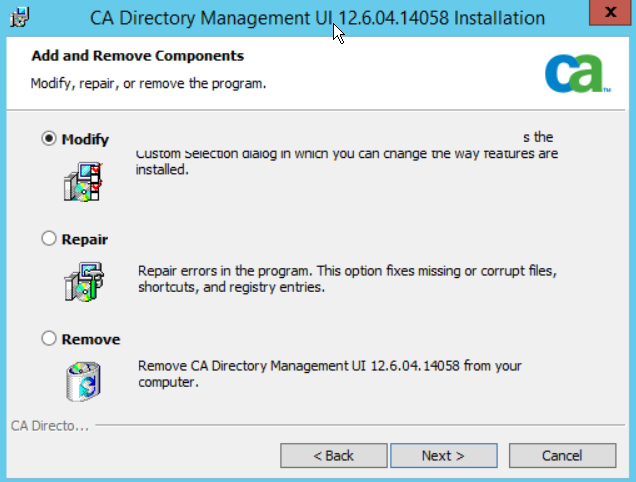636x482 pixels.
Task: Click the Modify components icon
Action: tap(83, 180)
